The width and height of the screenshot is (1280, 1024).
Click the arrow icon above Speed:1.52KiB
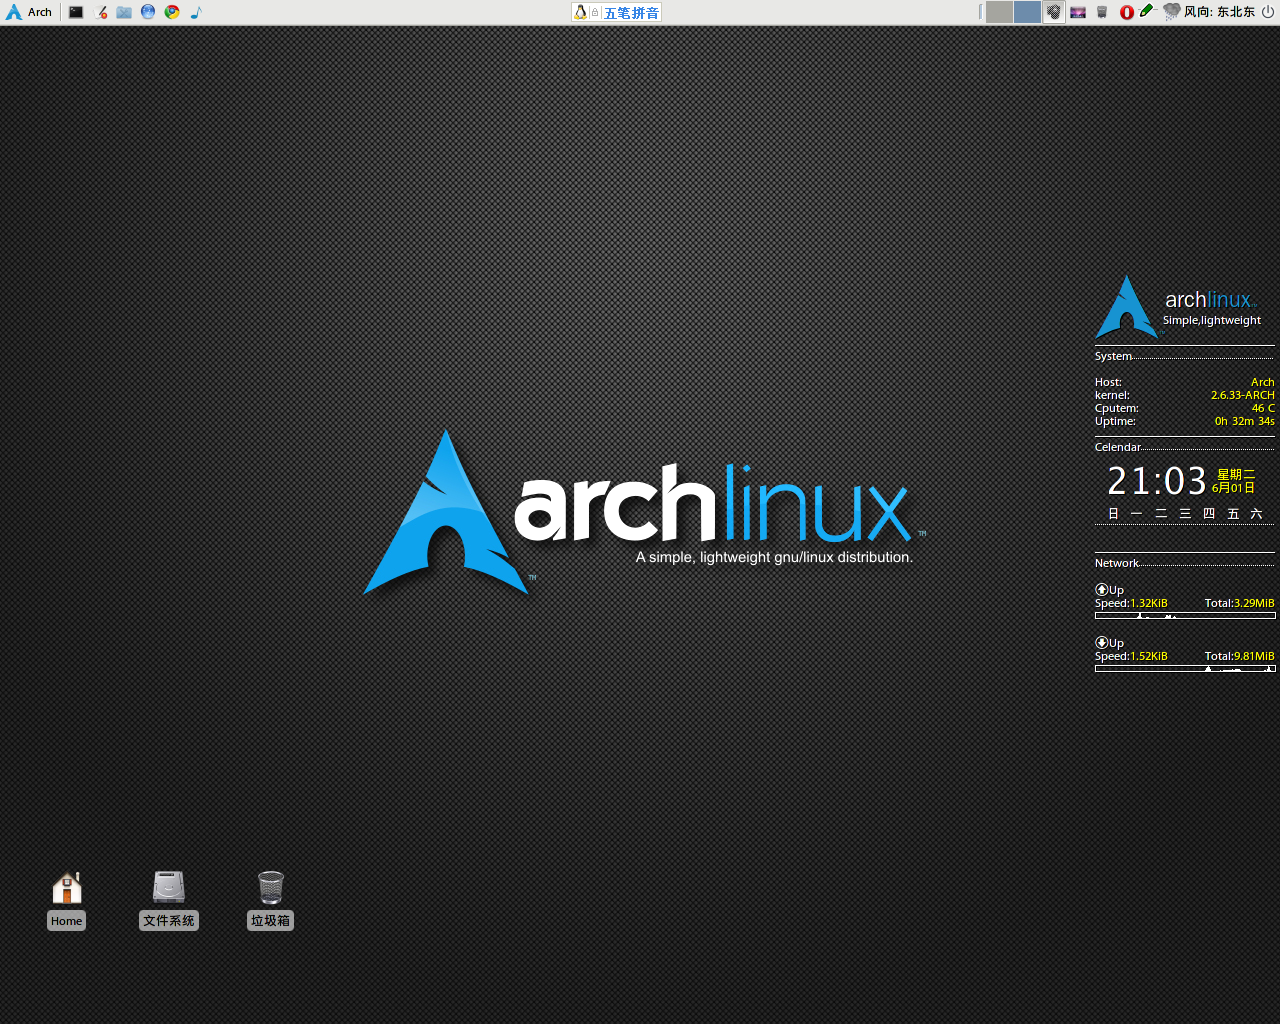pos(1101,643)
